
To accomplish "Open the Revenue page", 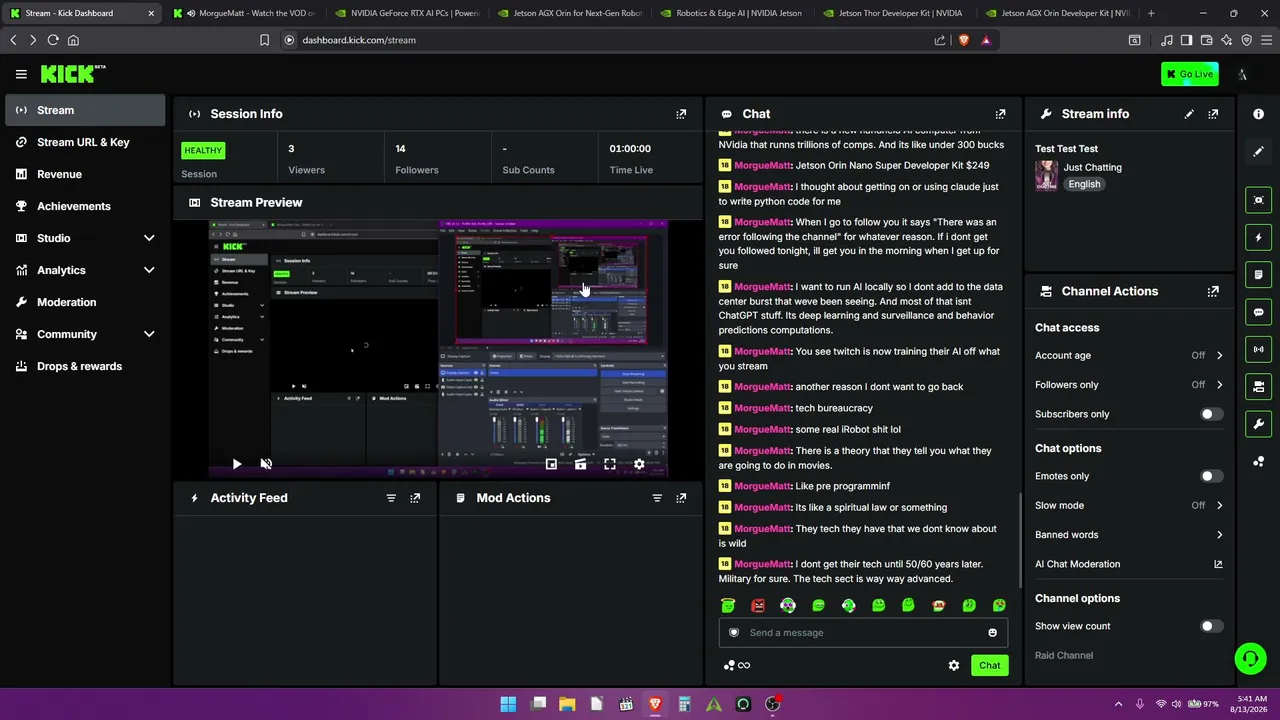I will click(85, 174).
